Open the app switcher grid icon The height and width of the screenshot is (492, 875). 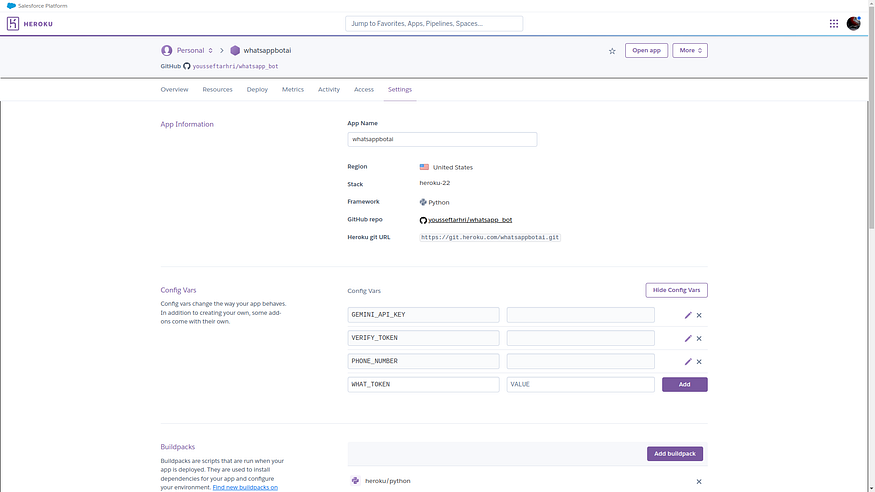point(834,23)
